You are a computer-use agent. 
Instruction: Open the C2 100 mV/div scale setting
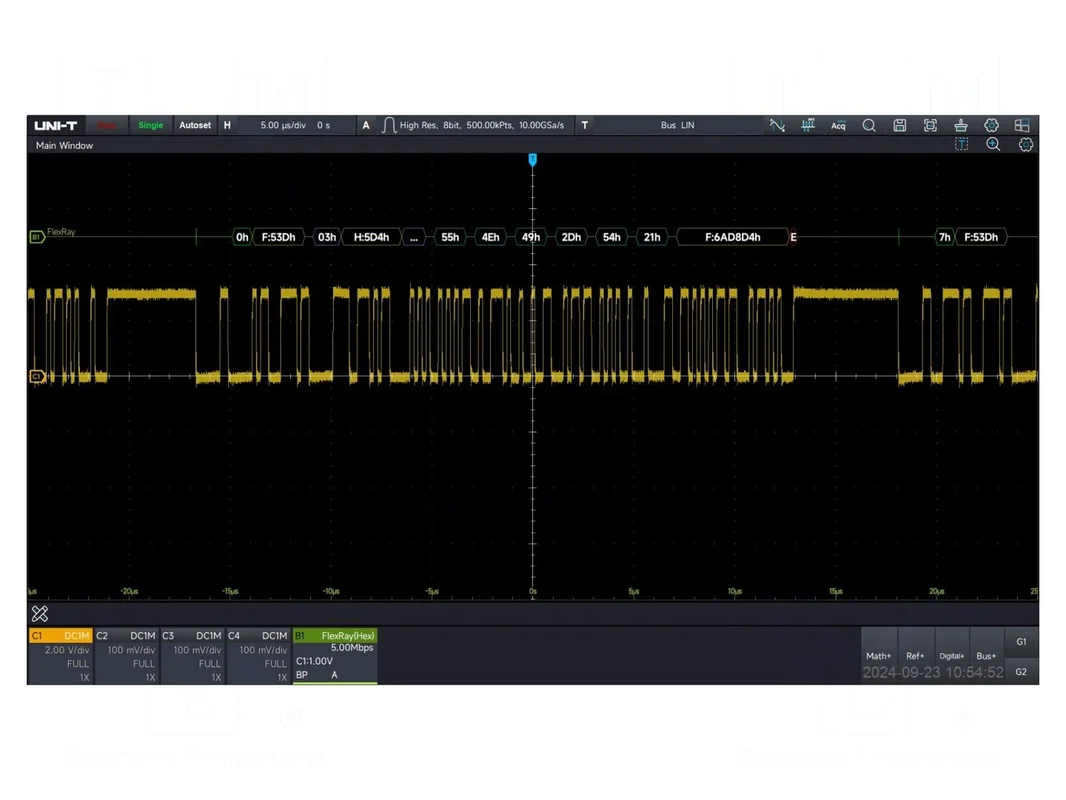[131, 650]
